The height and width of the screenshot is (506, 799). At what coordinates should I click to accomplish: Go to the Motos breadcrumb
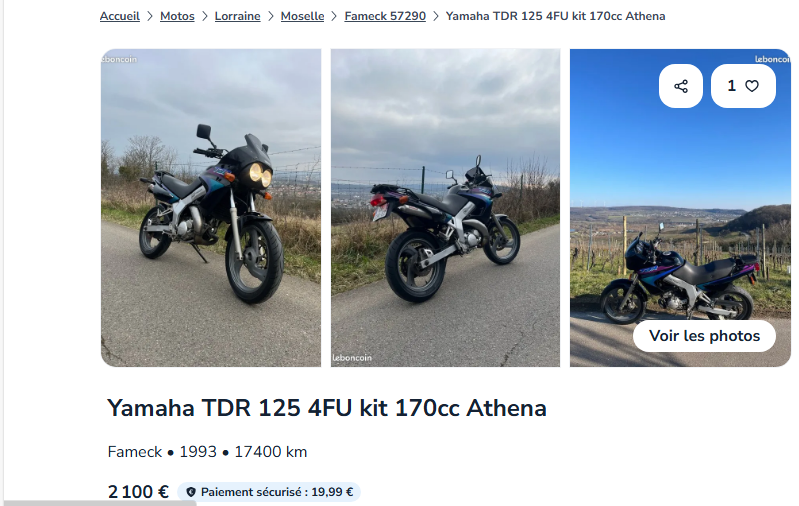coord(177,16)
